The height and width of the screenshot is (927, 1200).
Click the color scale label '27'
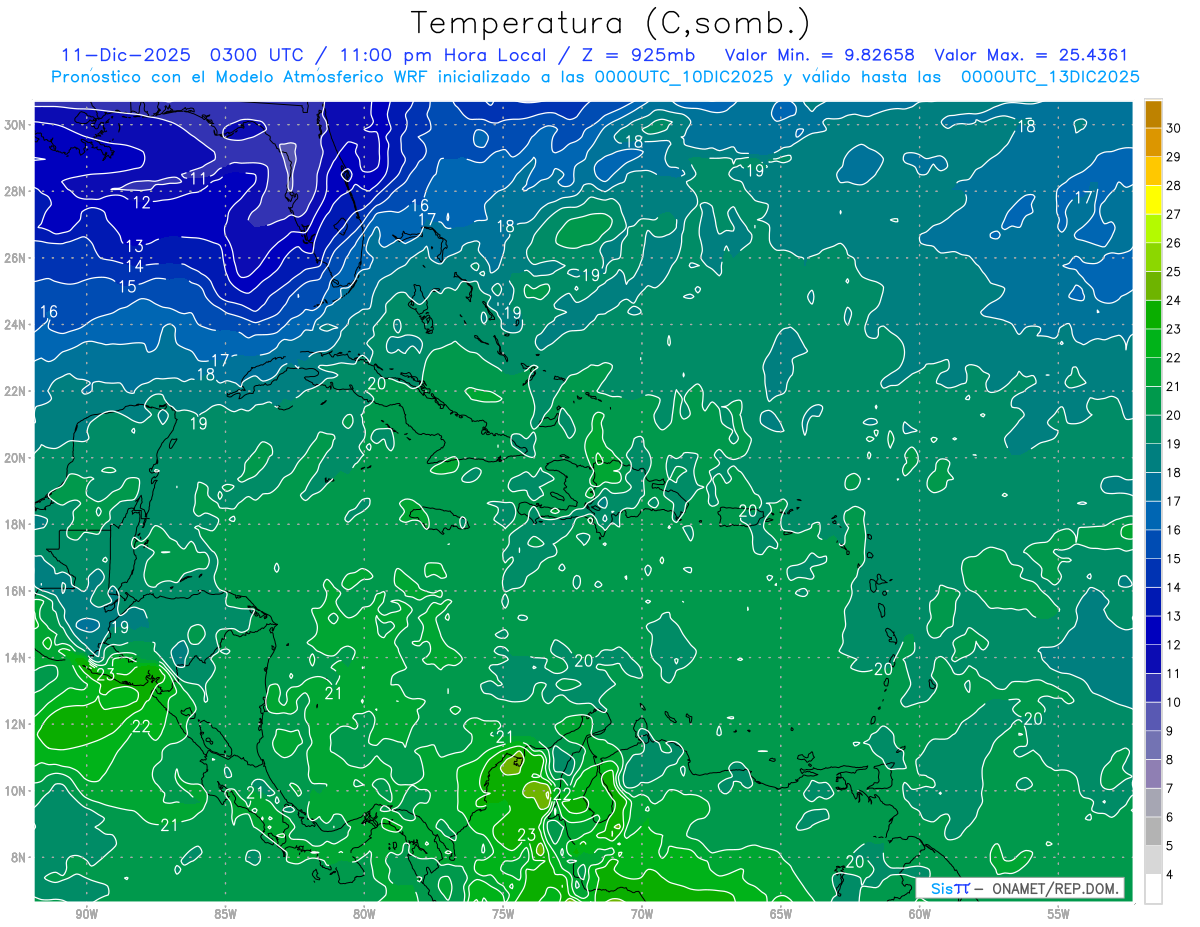click(x=1174, y=214)
